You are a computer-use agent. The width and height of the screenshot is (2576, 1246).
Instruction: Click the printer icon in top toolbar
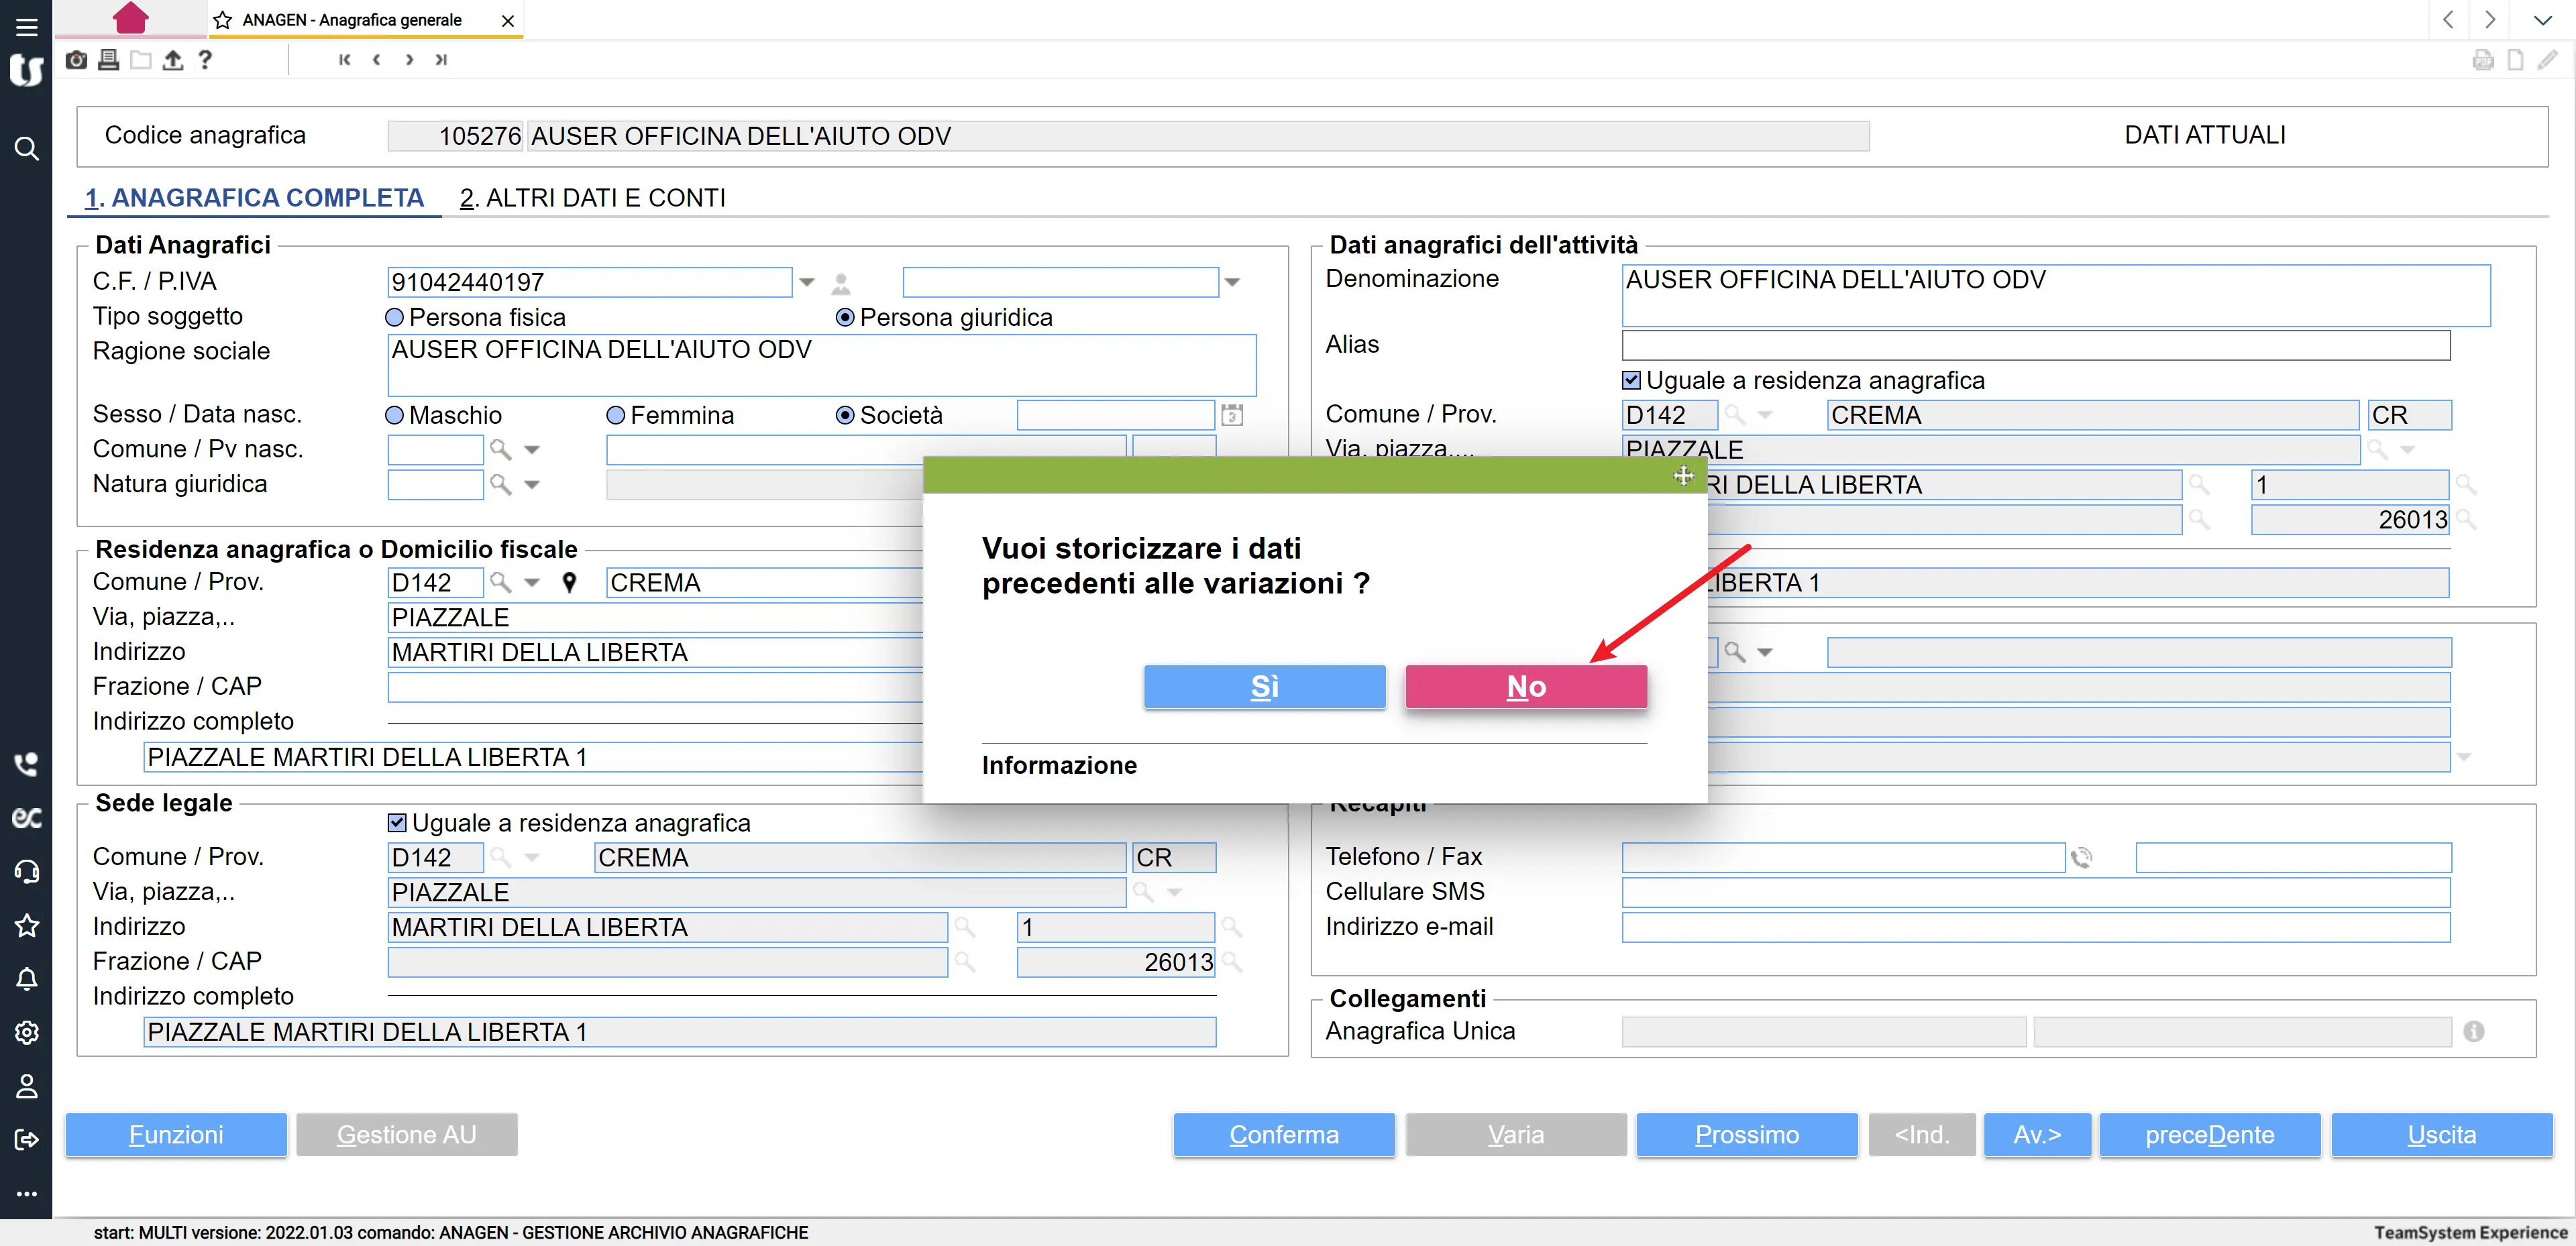click(108, 60)
